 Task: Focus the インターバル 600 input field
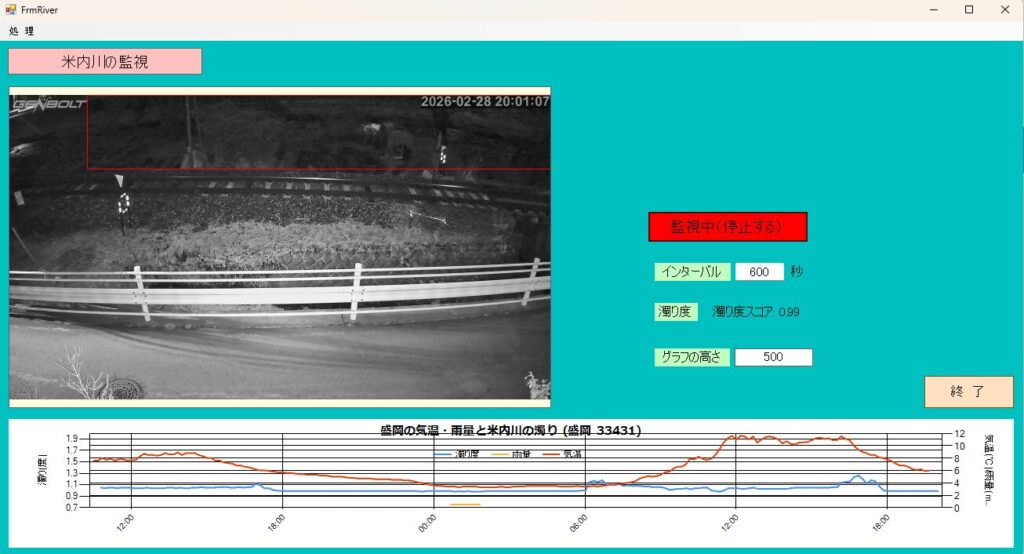(x=759, y=272)
